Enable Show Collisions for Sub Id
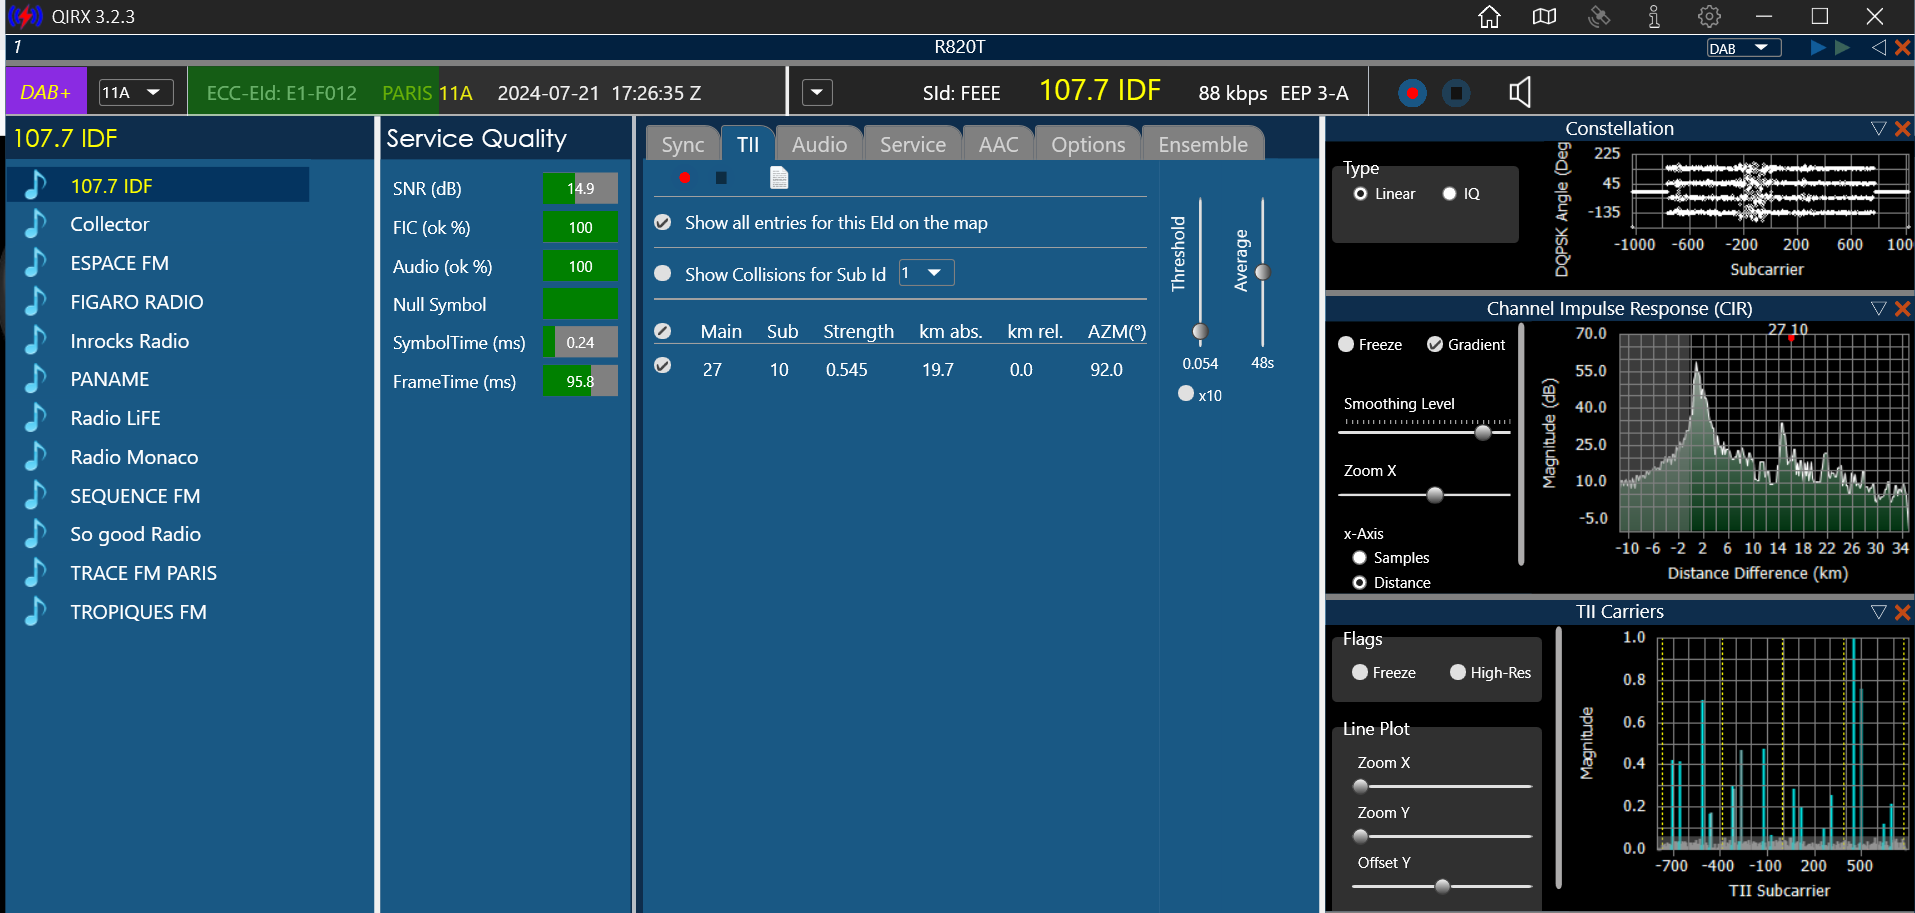The height and width of the screenshot is (913, 1915). [662, 273]
